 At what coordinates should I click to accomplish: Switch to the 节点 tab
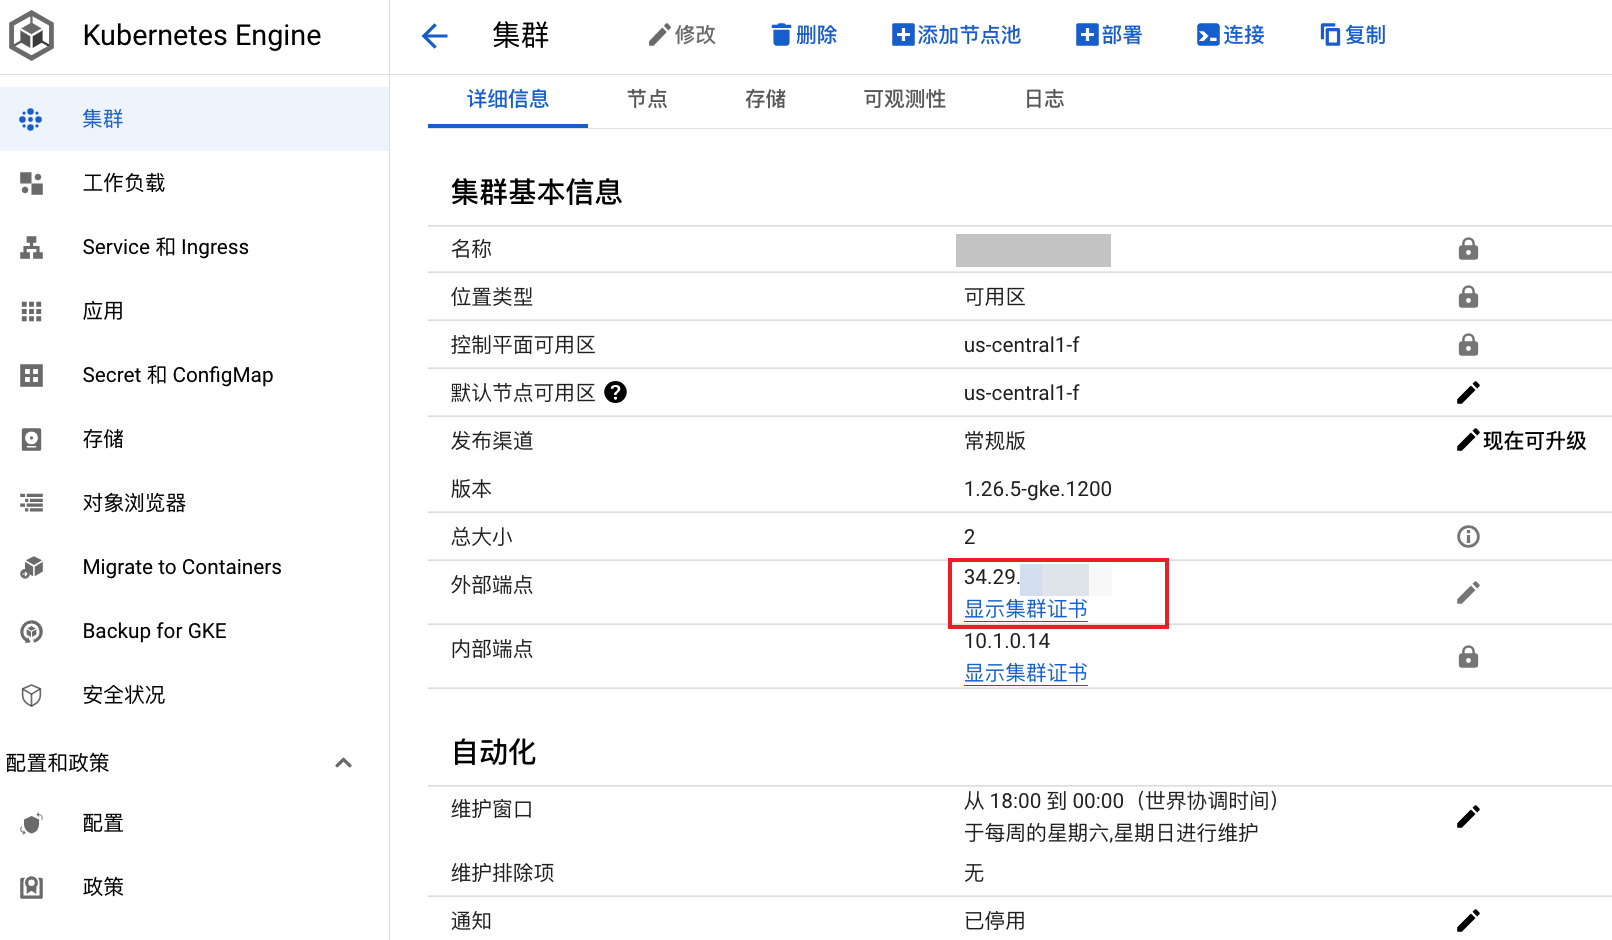coord(646,99)
